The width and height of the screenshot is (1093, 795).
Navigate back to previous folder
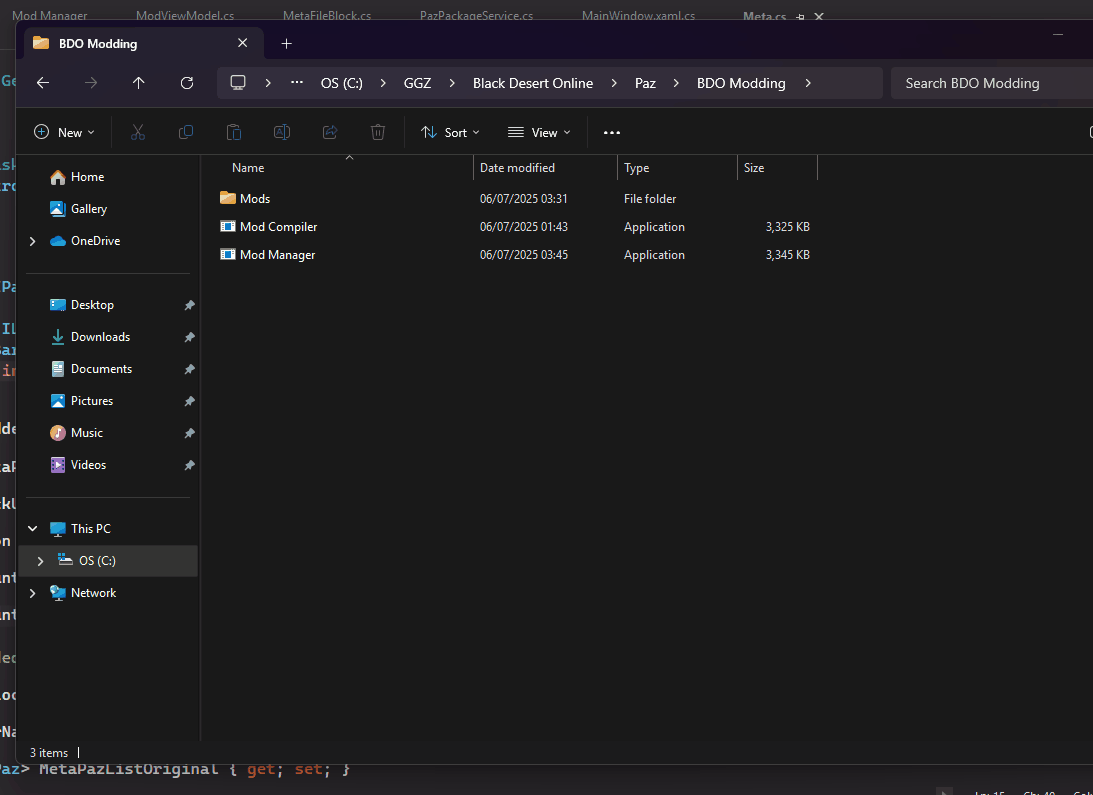click(x=43, y=83)
